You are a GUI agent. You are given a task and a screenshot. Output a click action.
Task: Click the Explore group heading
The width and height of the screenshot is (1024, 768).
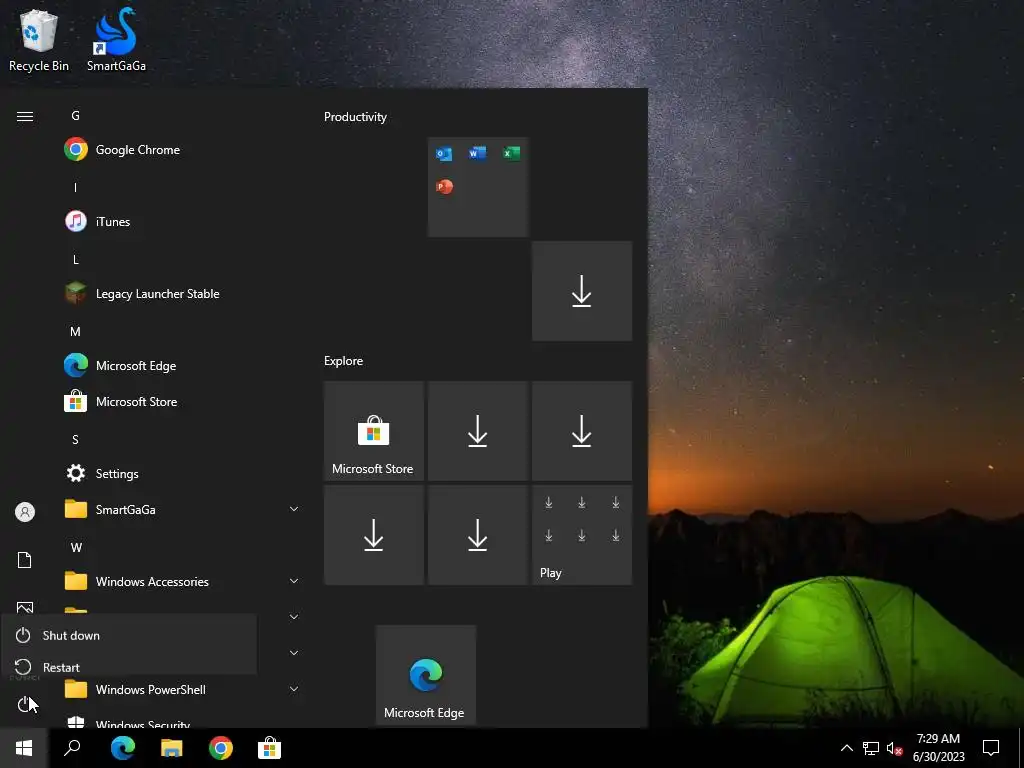[344, 360]
